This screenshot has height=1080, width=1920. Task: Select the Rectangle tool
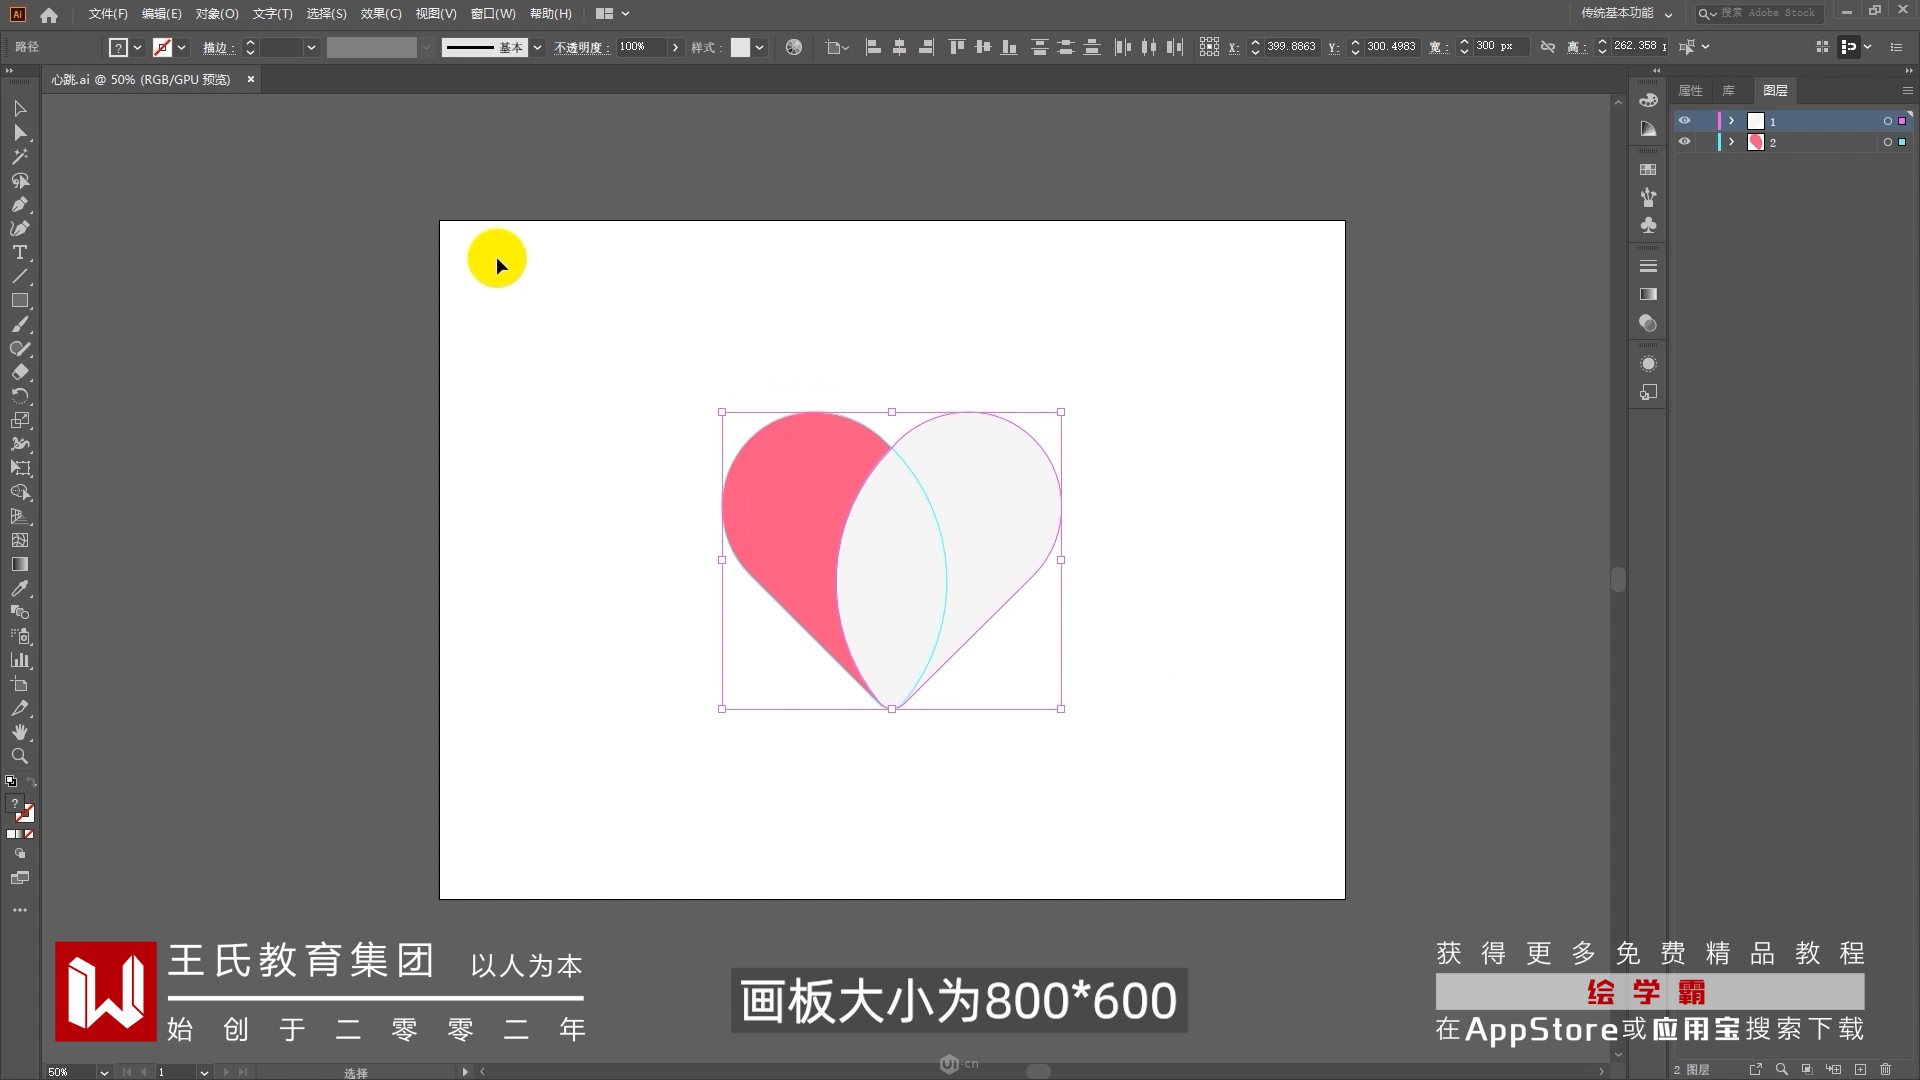point(19,301)
